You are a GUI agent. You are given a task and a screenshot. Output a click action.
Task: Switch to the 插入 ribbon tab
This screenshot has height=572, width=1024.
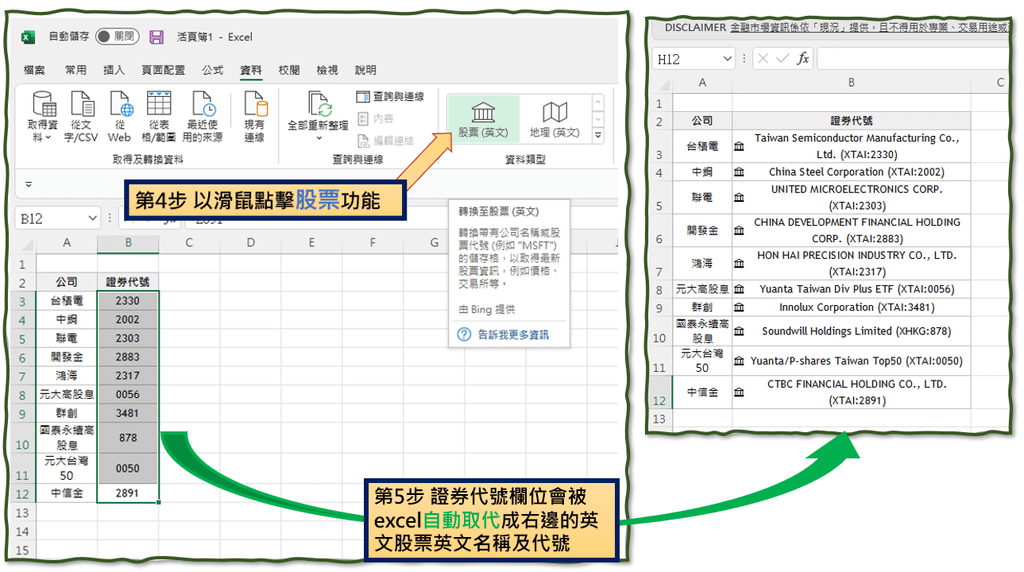pyautogui.click(x=114, y=70)
